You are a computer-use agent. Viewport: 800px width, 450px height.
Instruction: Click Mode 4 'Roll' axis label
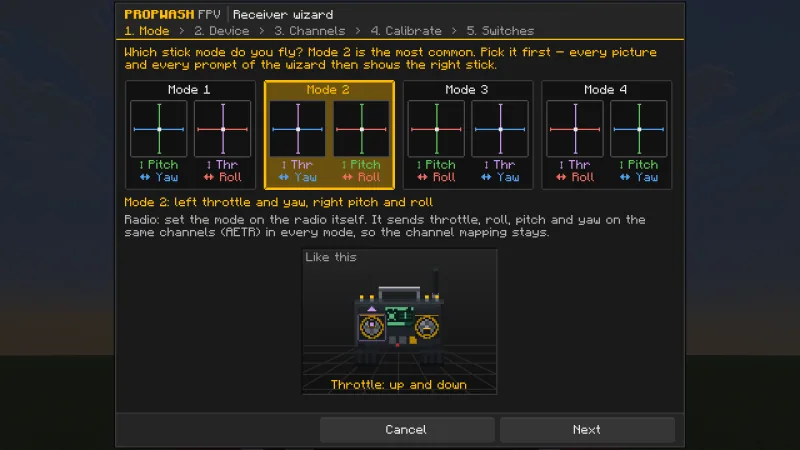(x=575, y=177)
